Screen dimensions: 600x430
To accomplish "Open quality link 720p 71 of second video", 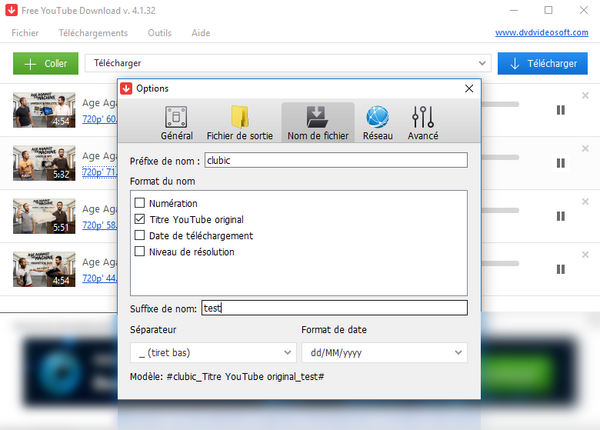I will click(99, 172).
